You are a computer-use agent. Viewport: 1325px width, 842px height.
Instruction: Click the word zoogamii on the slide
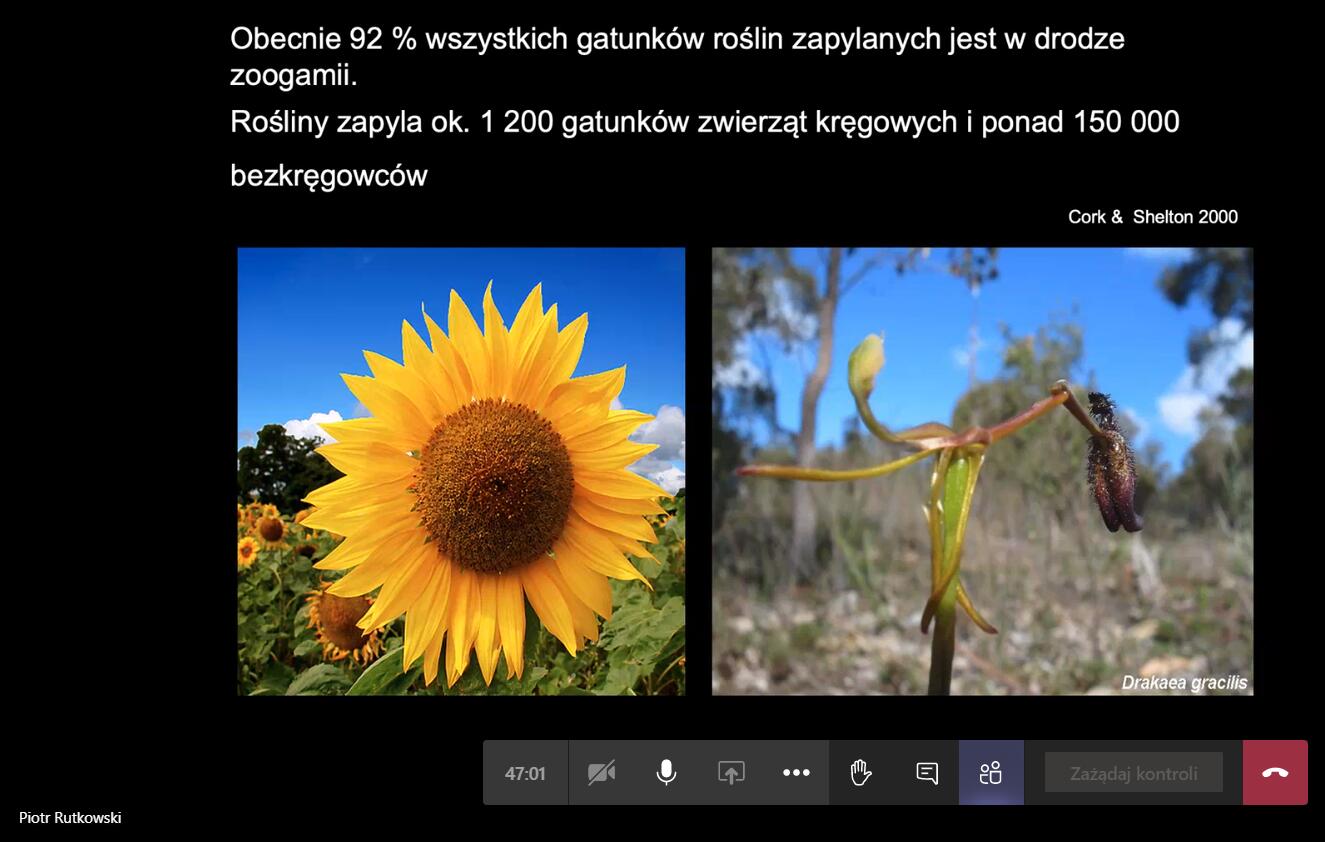(x=293, y=76)
